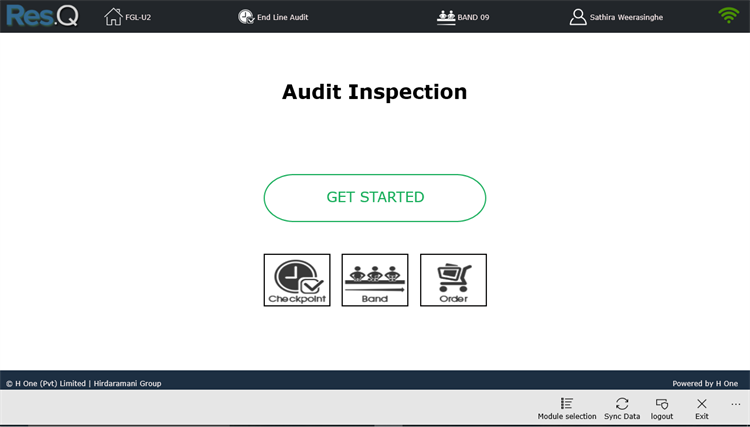Expand the more options ellipsis
This screenshot has height=427, width=750.
[736, 405]
